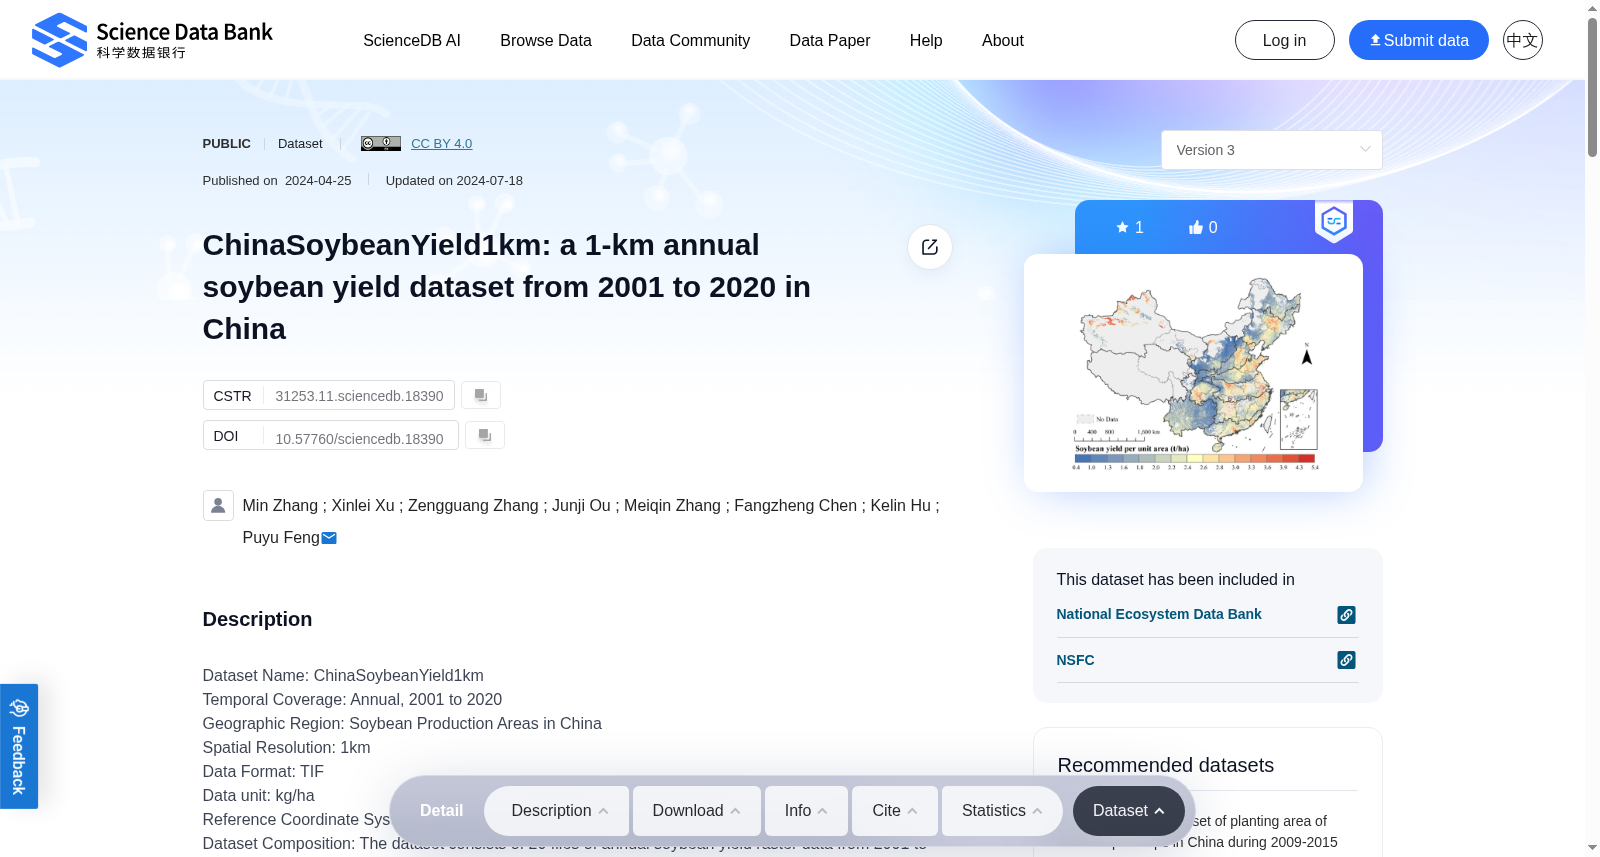
Task: Click the thumbs-up like icon
Action: point(1195,227)
